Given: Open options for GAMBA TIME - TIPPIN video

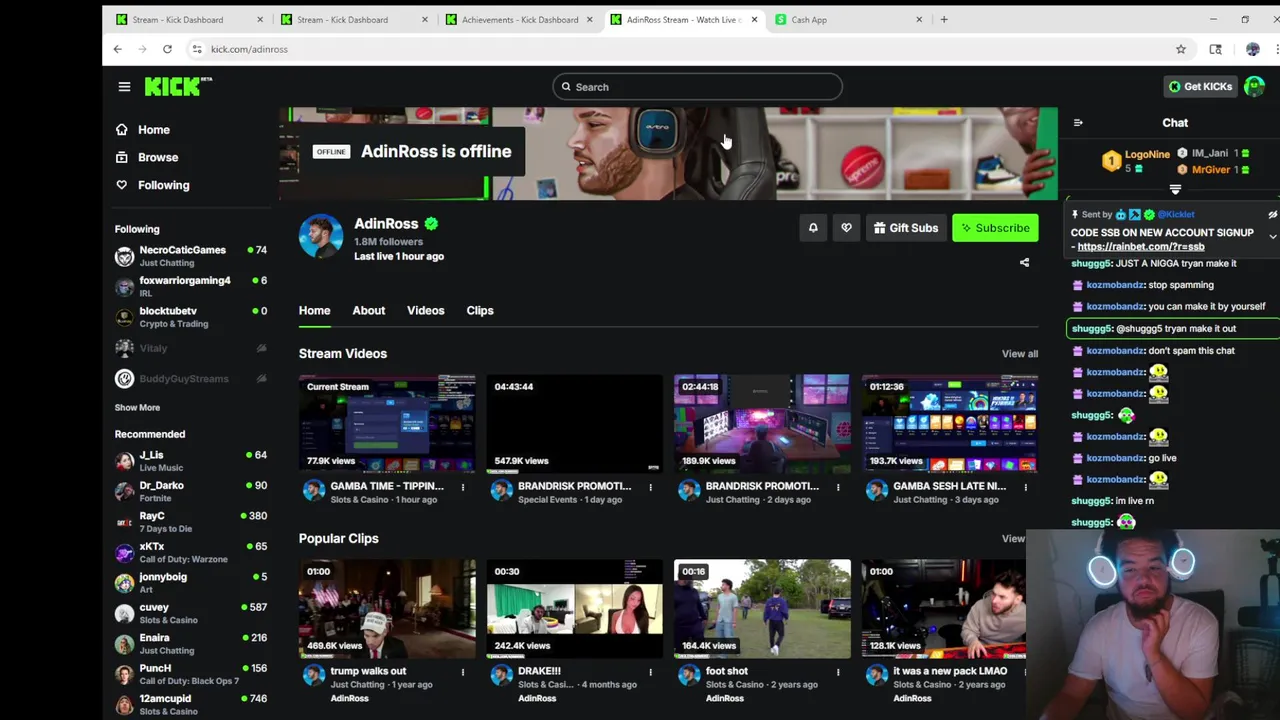Looking at the screenshot, I should pos(462,487).
